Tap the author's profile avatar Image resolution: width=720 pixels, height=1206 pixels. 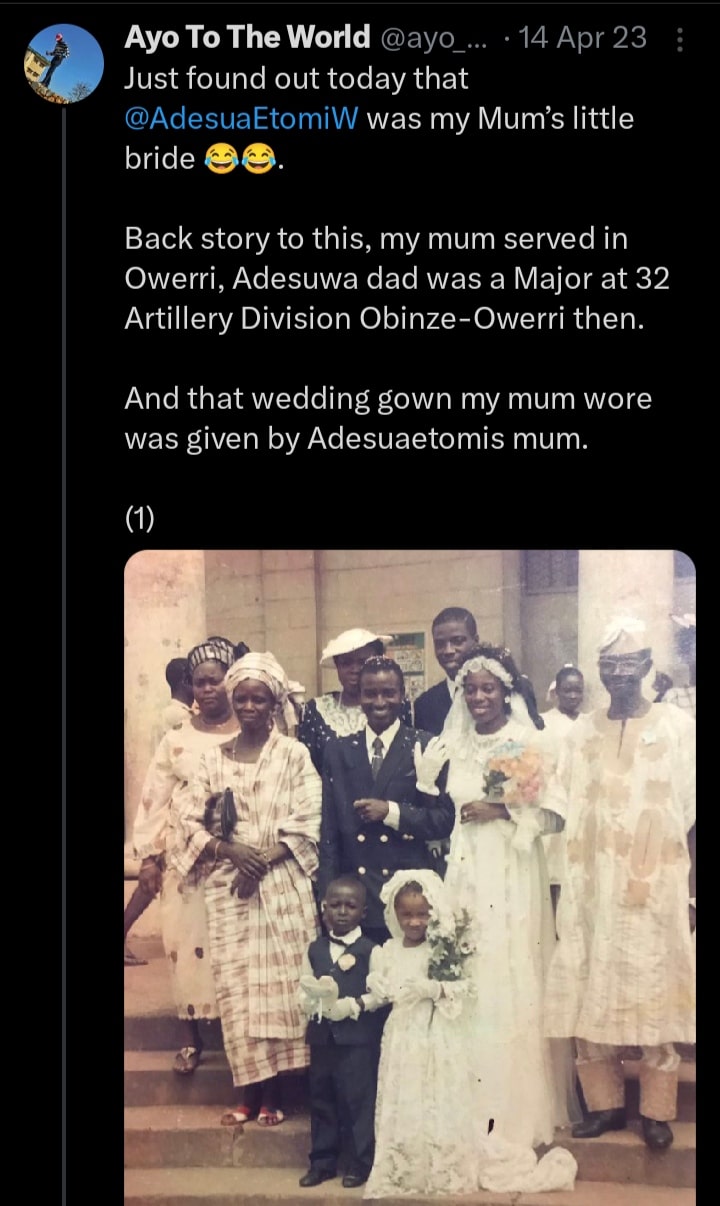63,64
